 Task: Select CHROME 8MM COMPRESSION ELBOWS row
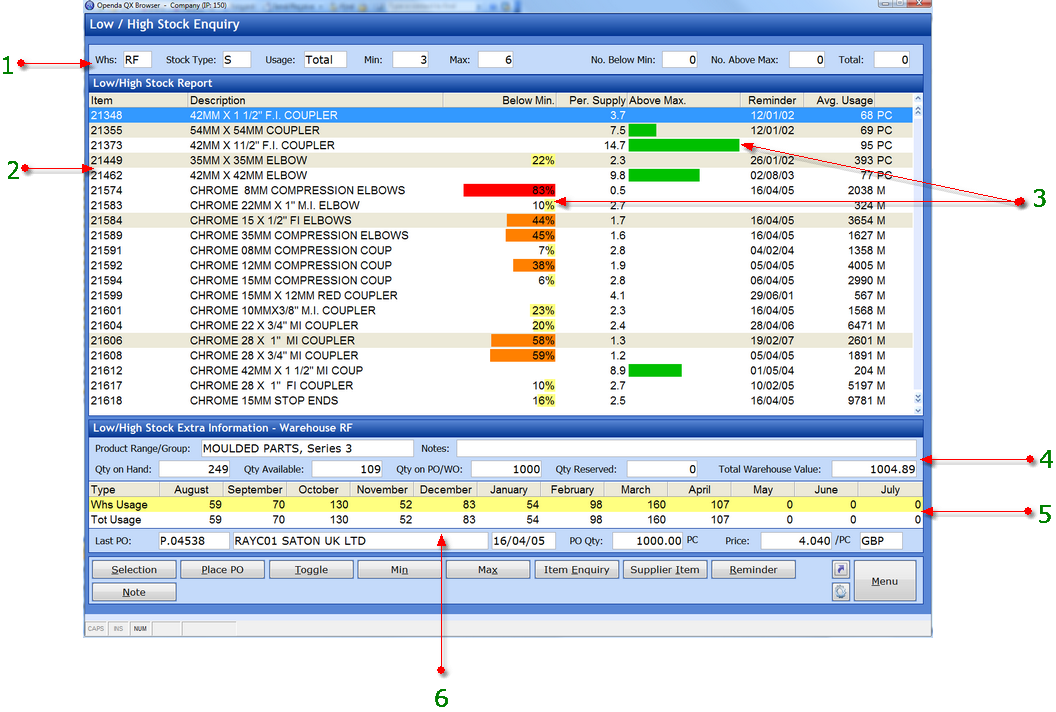501,190
